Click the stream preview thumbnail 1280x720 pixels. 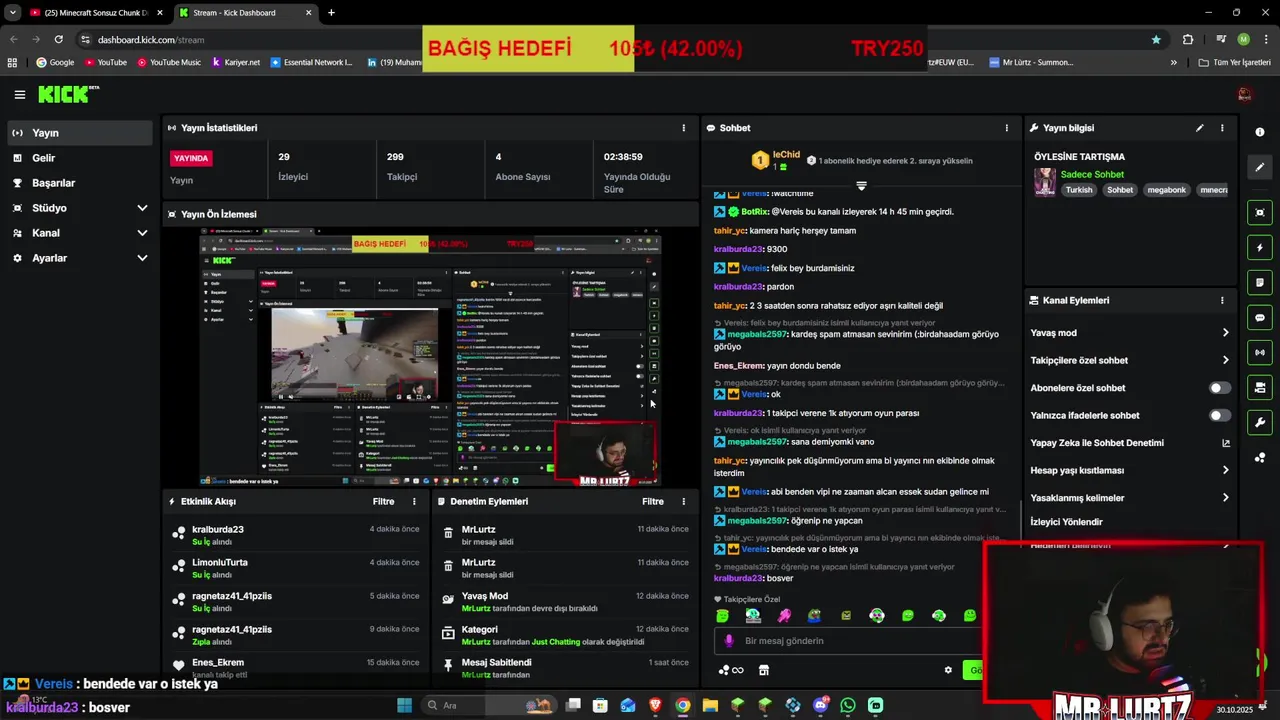click(430, 357)
